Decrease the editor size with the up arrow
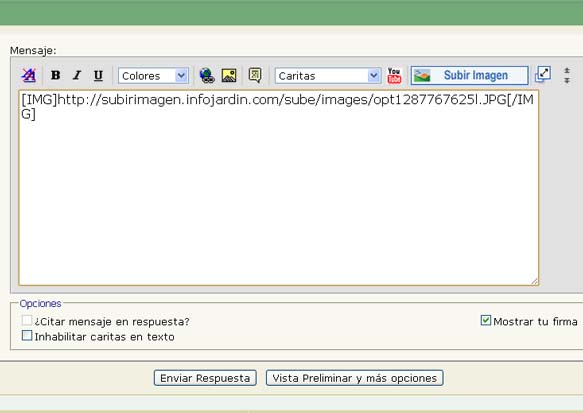Image resolution: width=583 pixels, height=413 pixels. pos(567,70)
